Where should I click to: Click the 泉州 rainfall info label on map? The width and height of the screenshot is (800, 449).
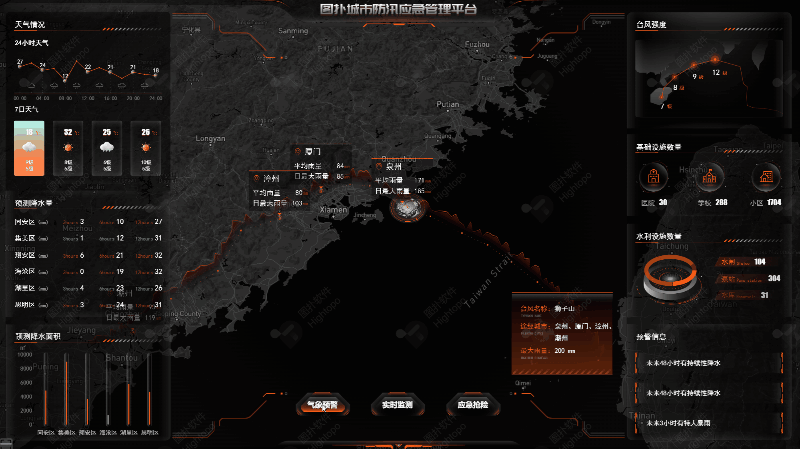[x=403, y=179]
